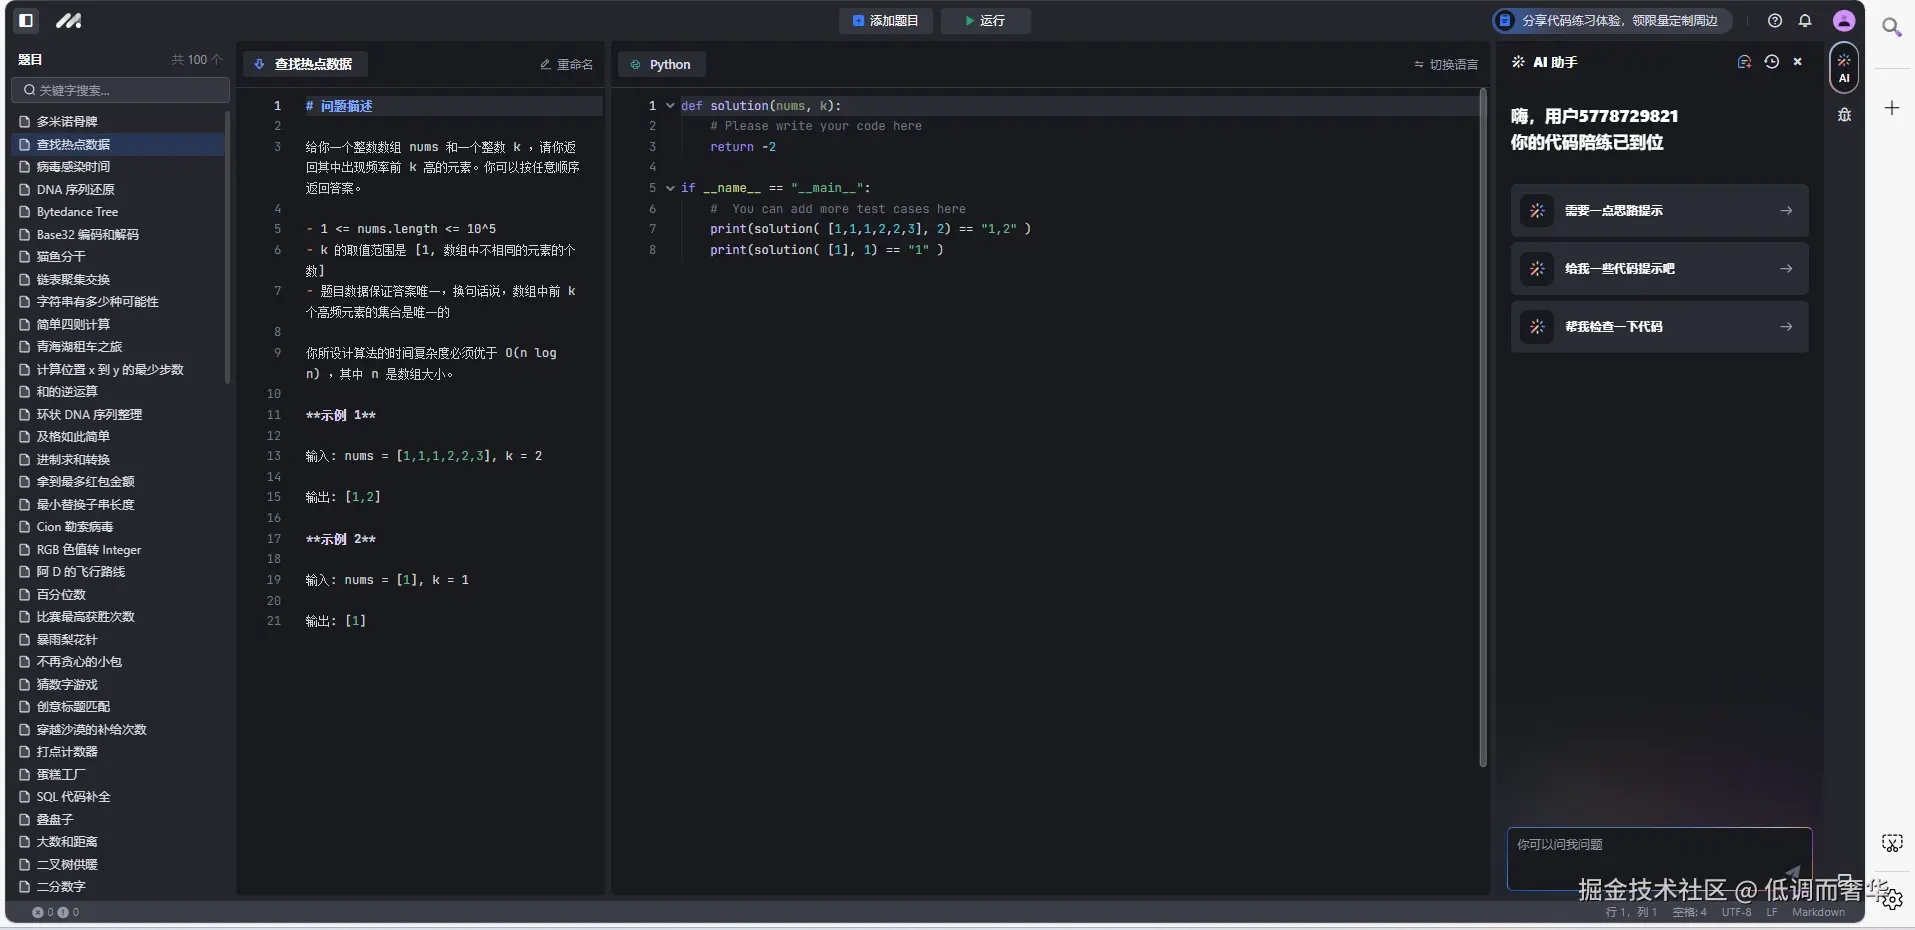Click the 添加题目 button
Viewport: 1915px width, 930px height.
(885, 20)
